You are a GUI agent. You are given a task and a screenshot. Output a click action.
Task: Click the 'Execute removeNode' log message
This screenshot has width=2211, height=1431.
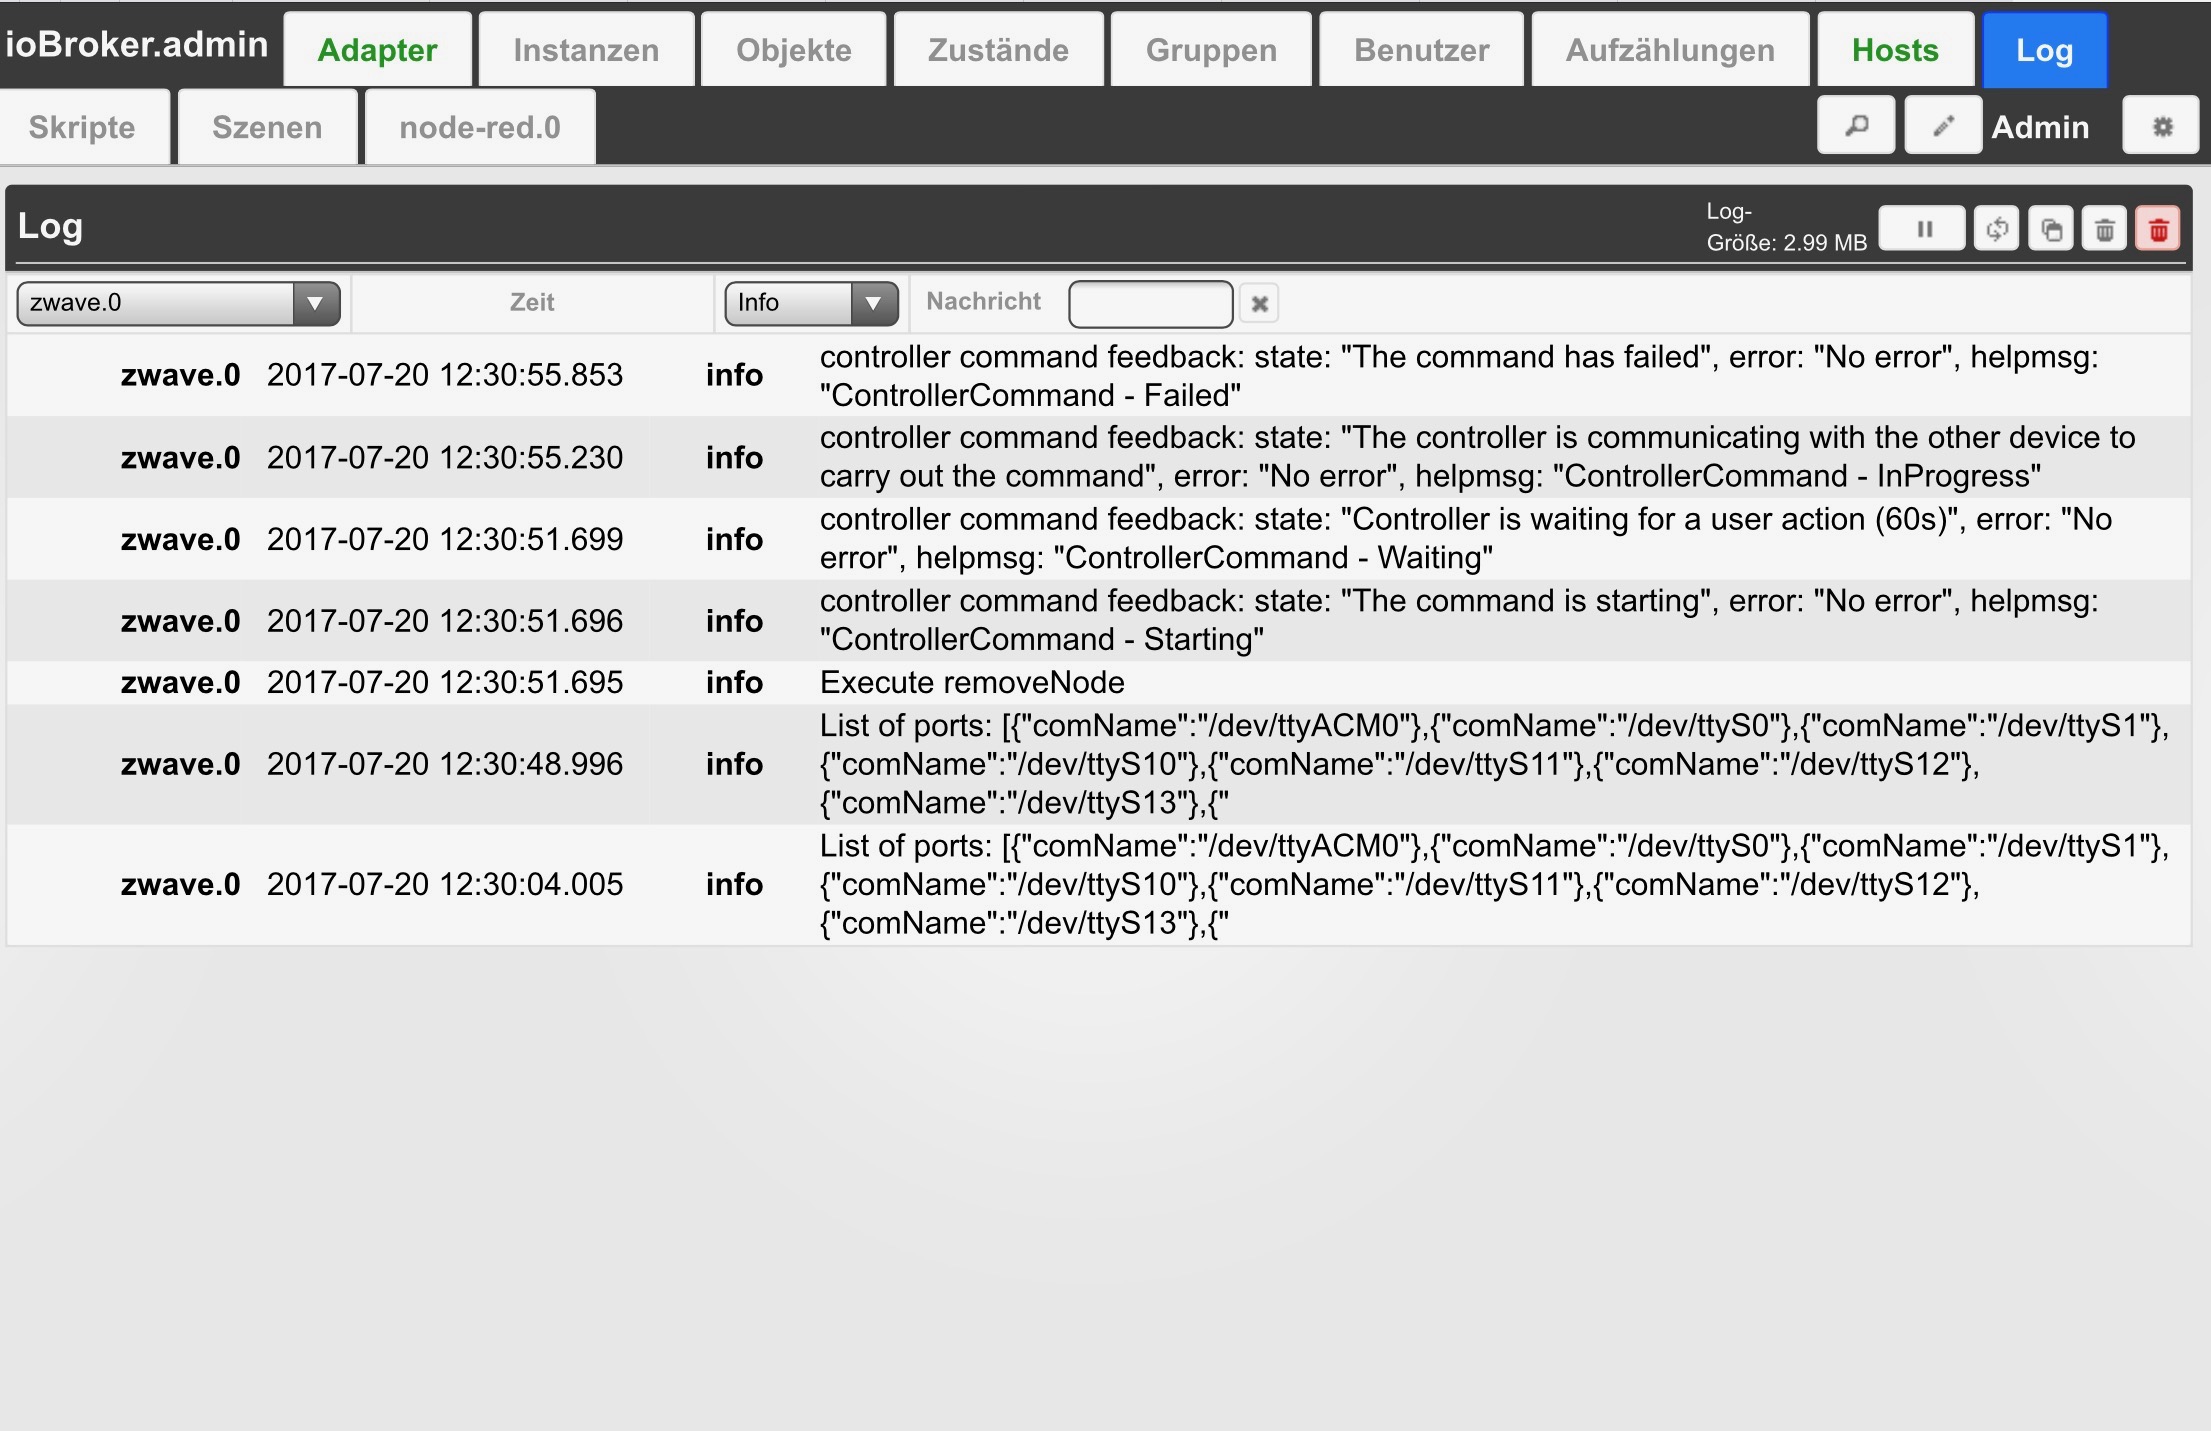972,682
